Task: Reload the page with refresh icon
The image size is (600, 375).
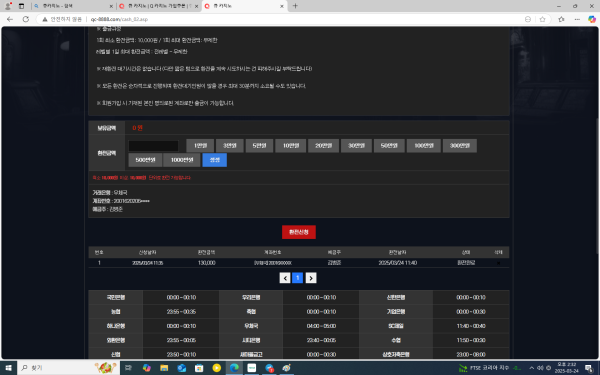Action: (x=26, y=19)
